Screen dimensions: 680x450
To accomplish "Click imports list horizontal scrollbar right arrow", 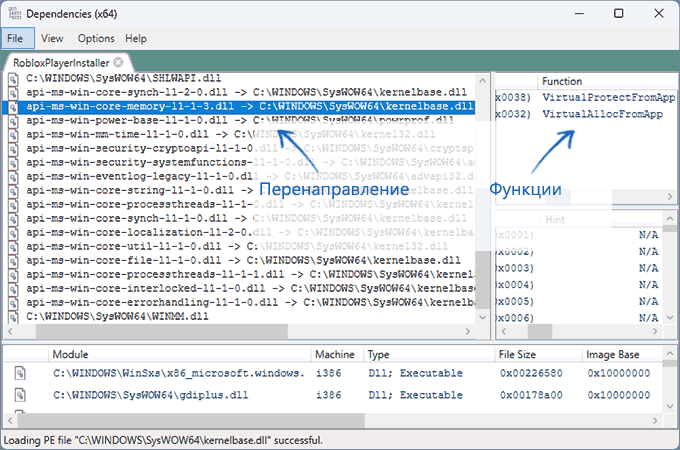I will [x=670, y=196].
